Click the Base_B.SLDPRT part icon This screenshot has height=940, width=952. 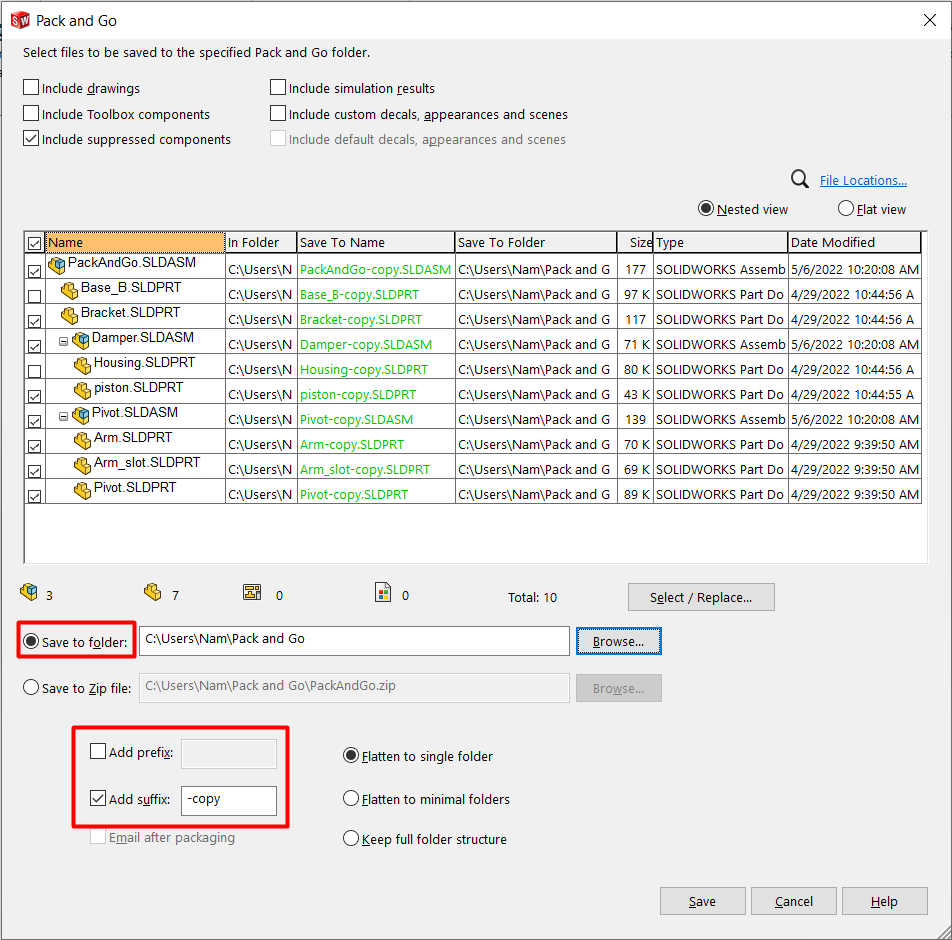[70, 291]
